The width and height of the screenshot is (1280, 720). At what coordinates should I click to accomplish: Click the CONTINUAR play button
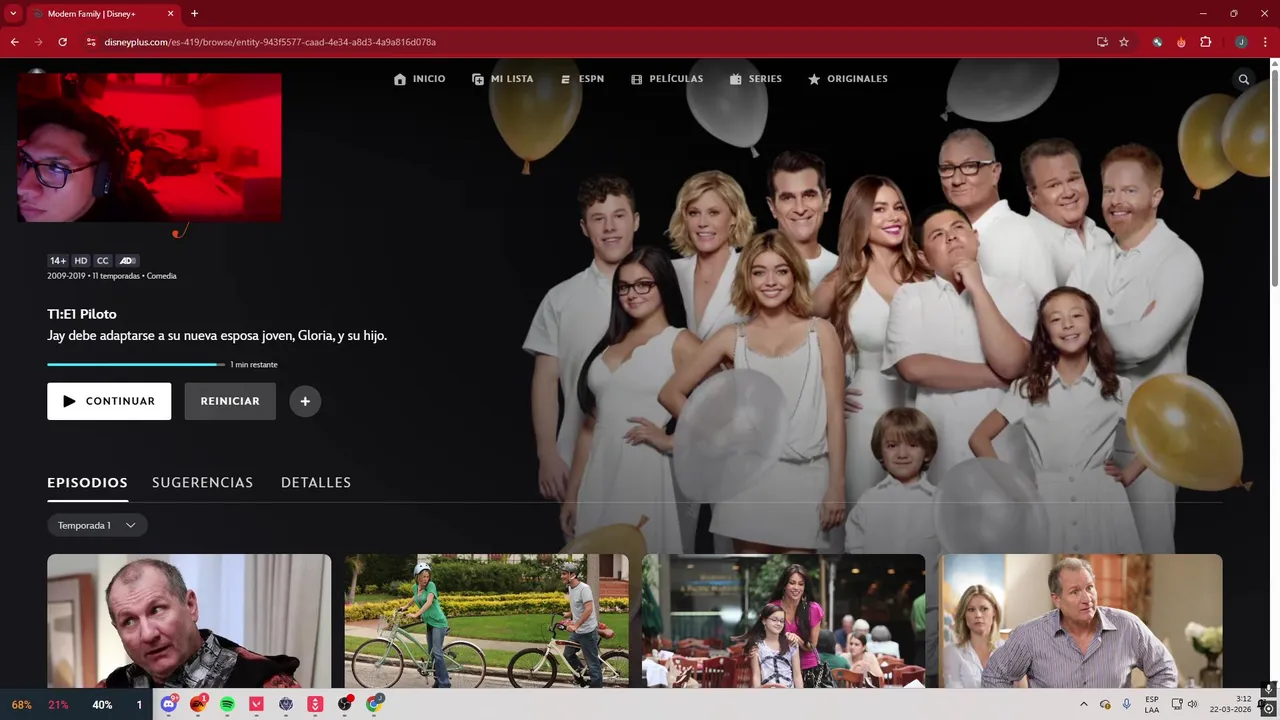click(x=109, y=401)
